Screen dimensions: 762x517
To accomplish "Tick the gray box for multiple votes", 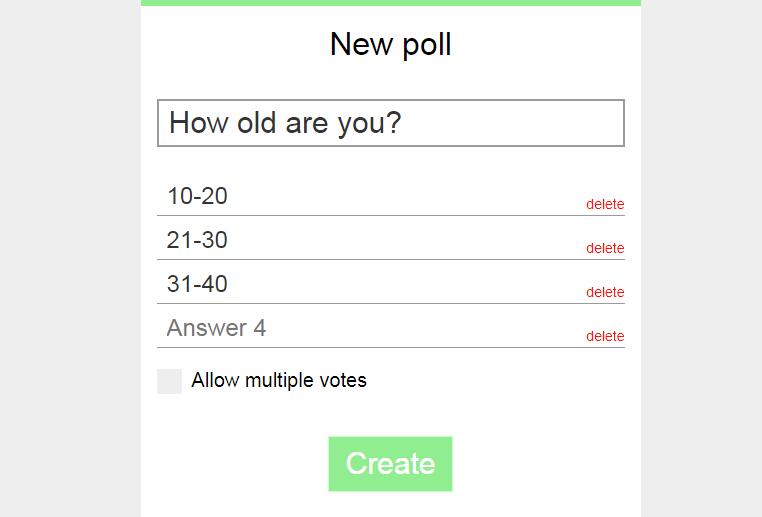I will 169,381.
